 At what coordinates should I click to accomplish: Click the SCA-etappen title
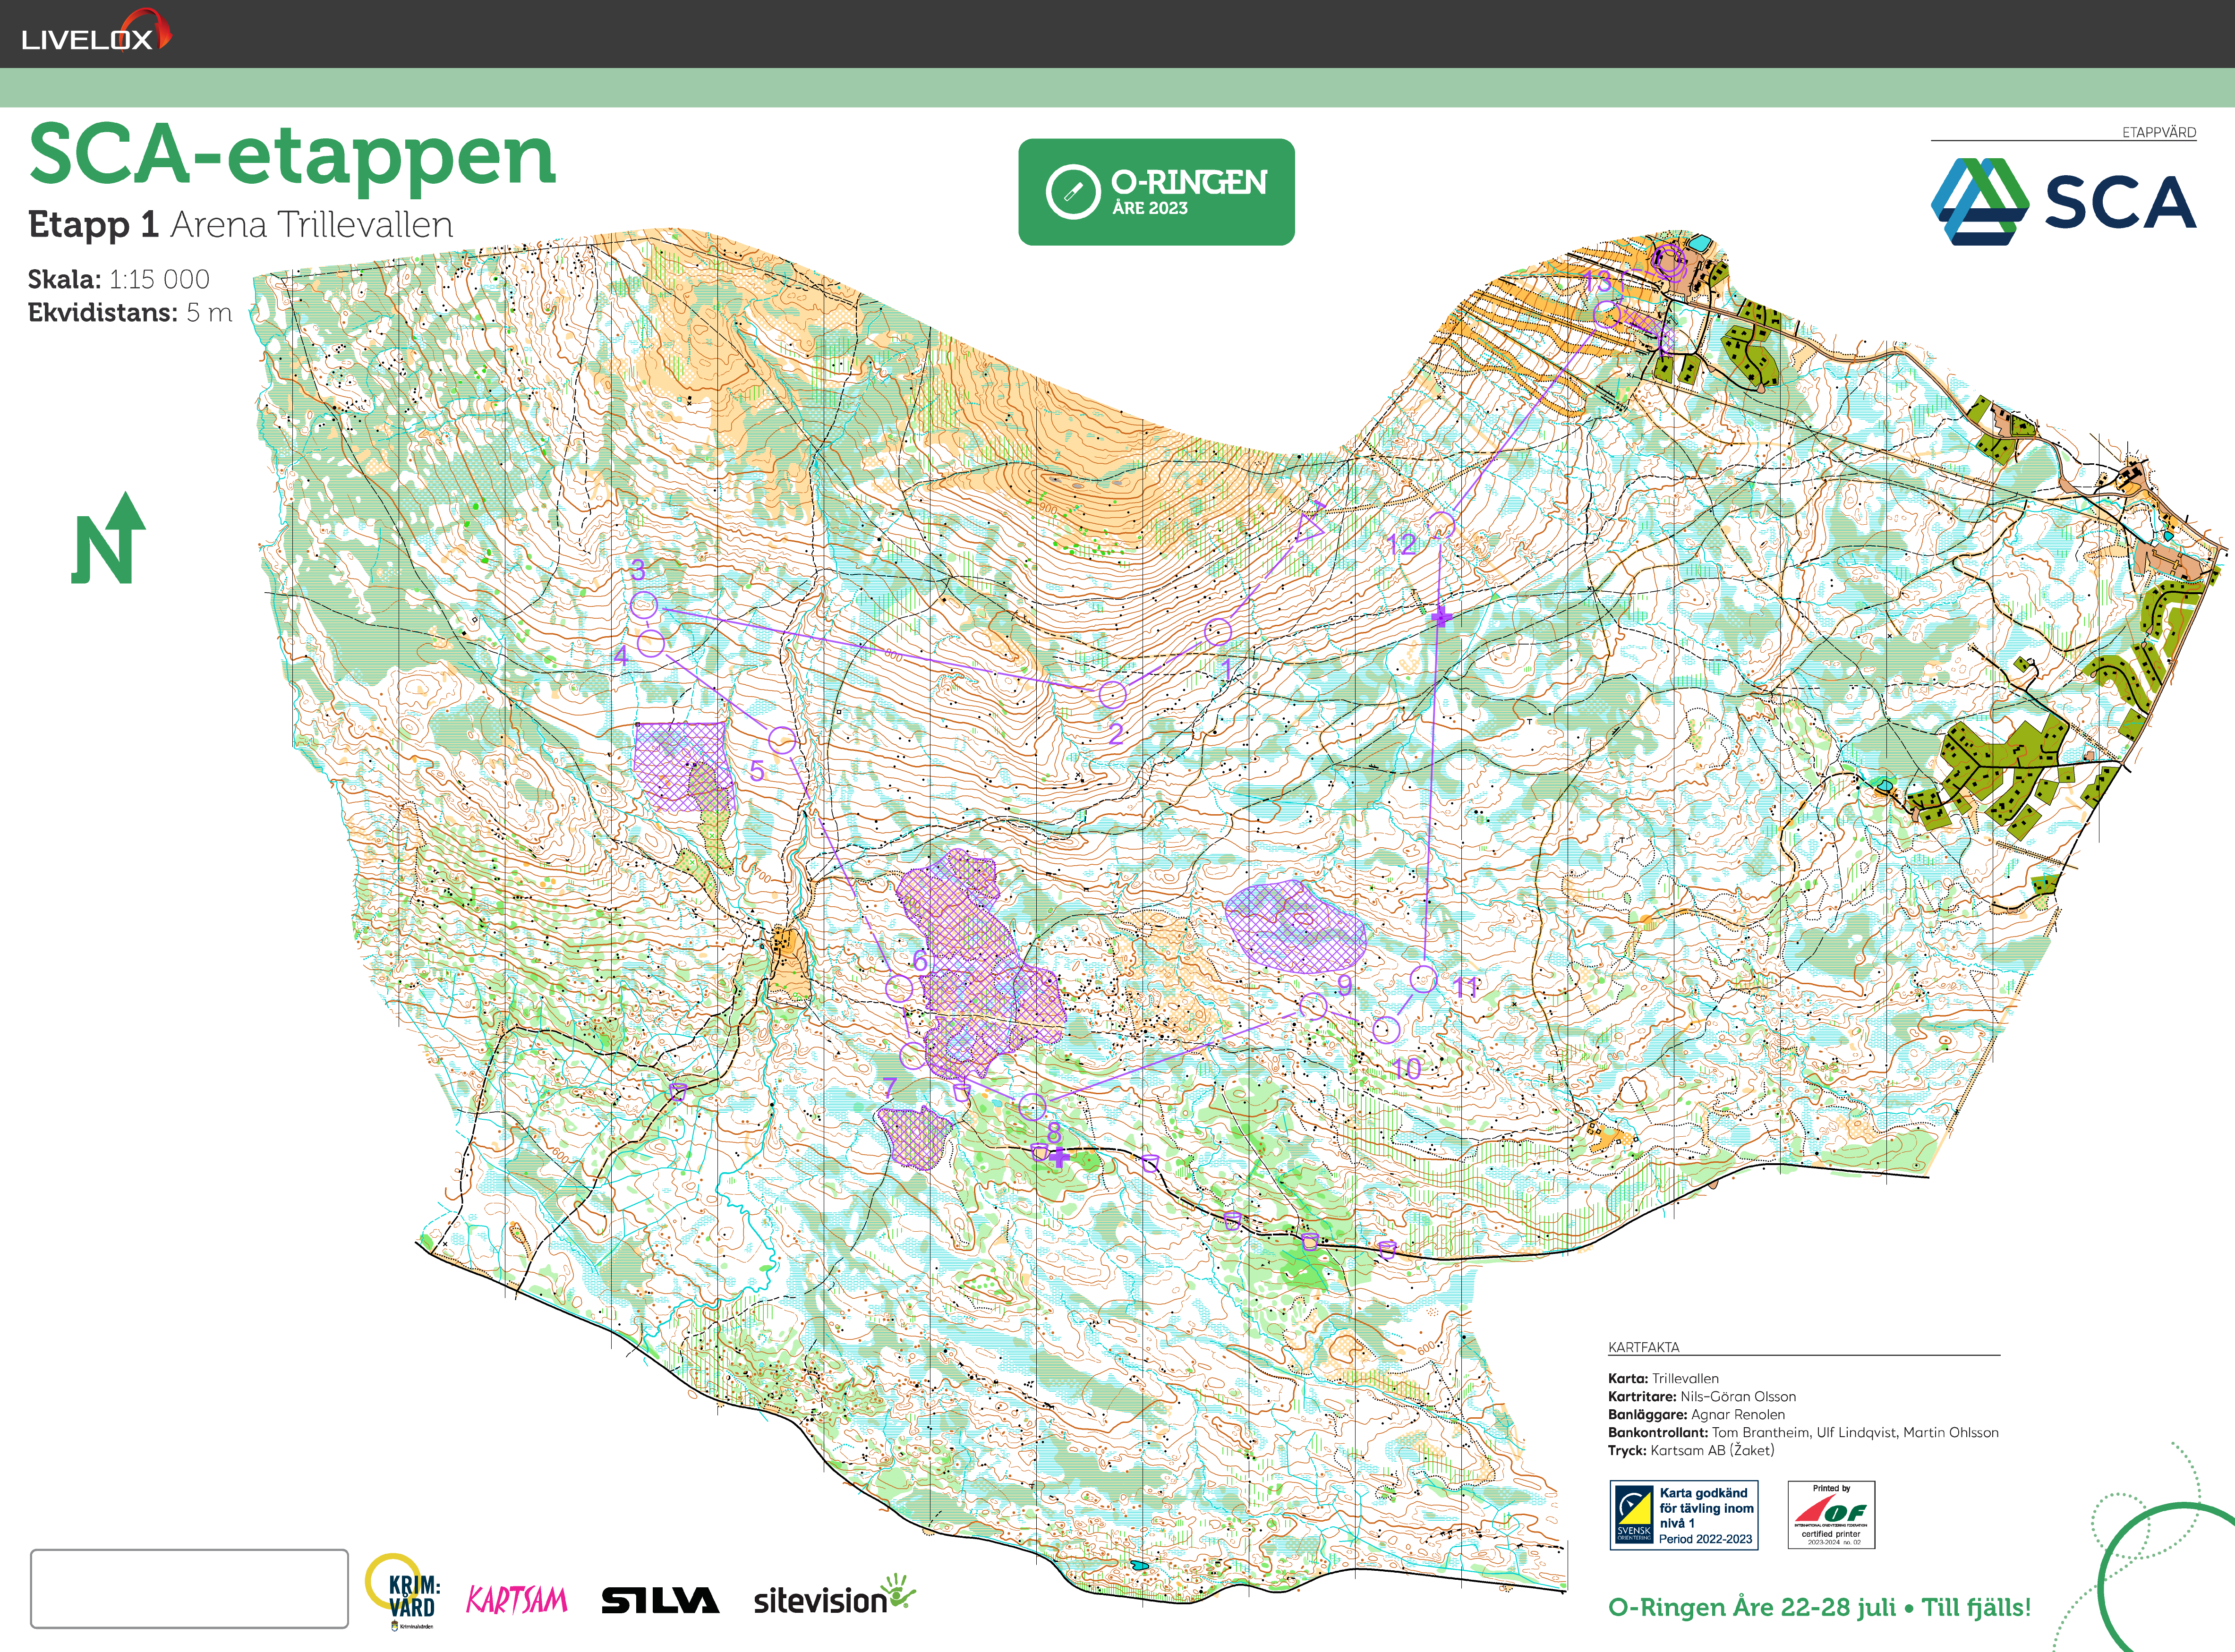click(x=292, y=155)
